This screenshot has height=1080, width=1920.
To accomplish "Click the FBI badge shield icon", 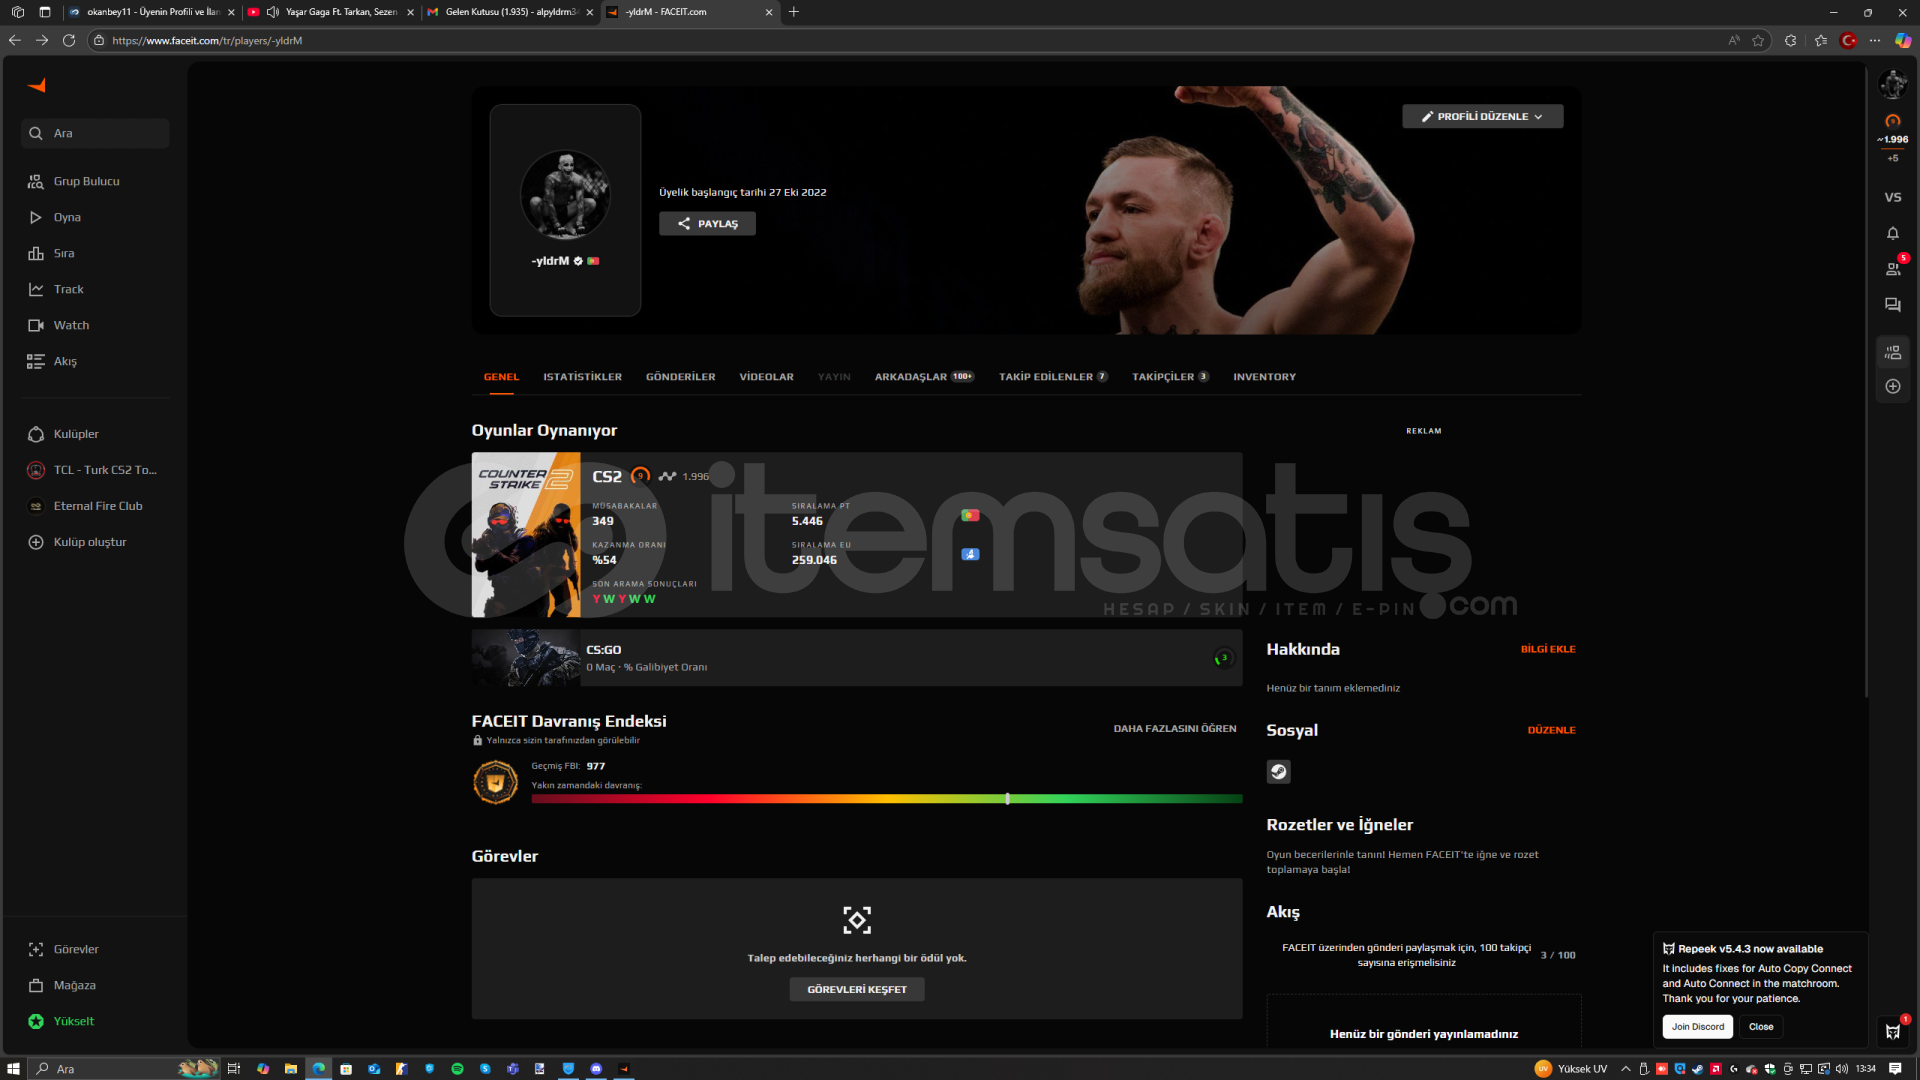I will [x=495, y=783].
